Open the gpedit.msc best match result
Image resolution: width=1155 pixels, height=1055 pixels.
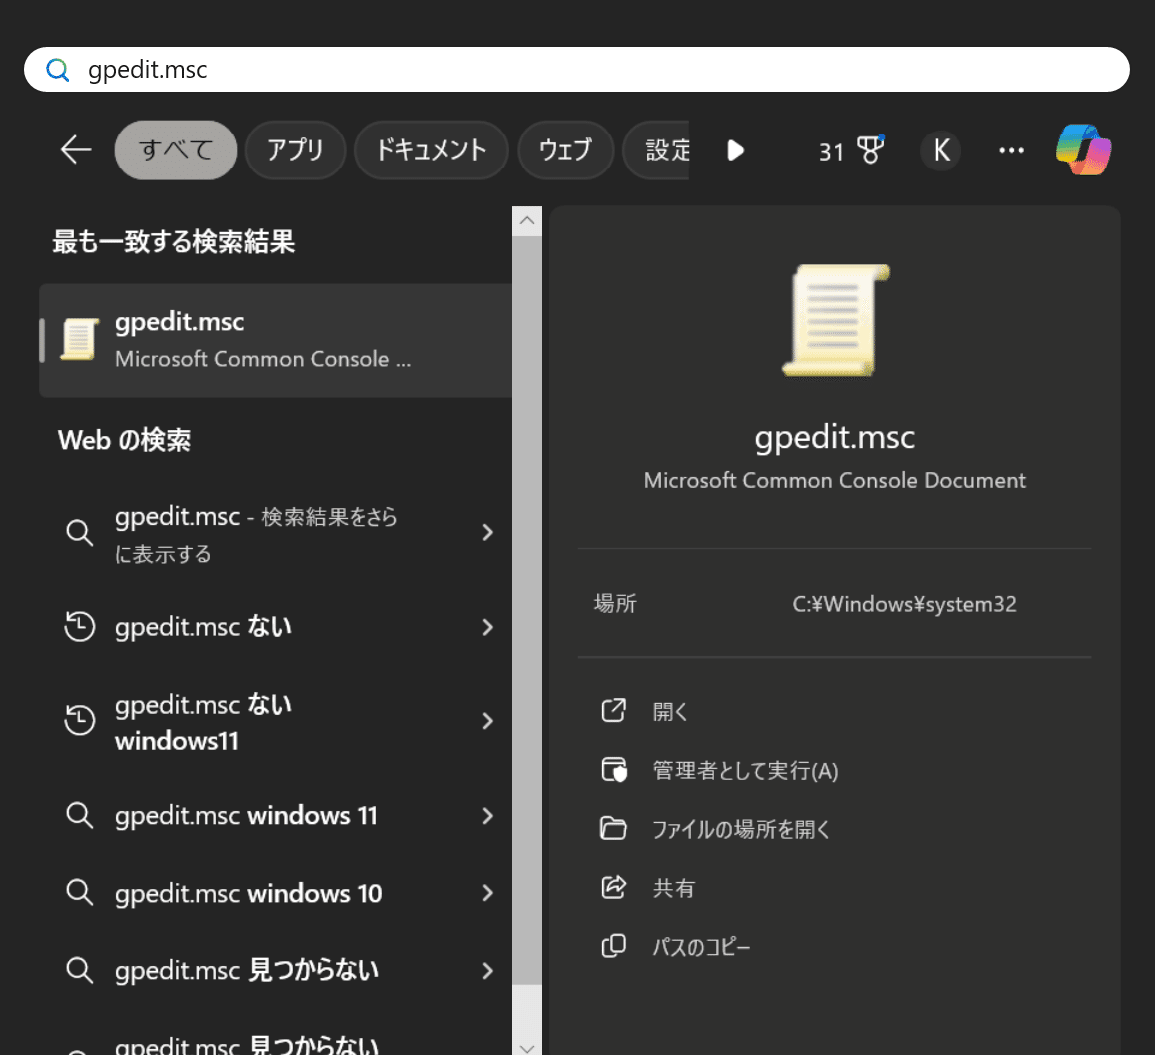pyautogui.click(x=275, y=340)
